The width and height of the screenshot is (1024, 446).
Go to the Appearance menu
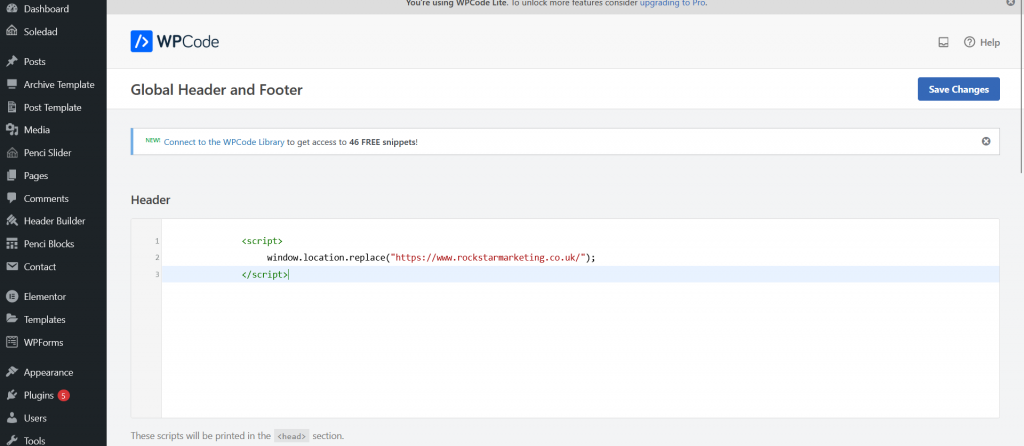pyautogui.click(x=48, y=372)
